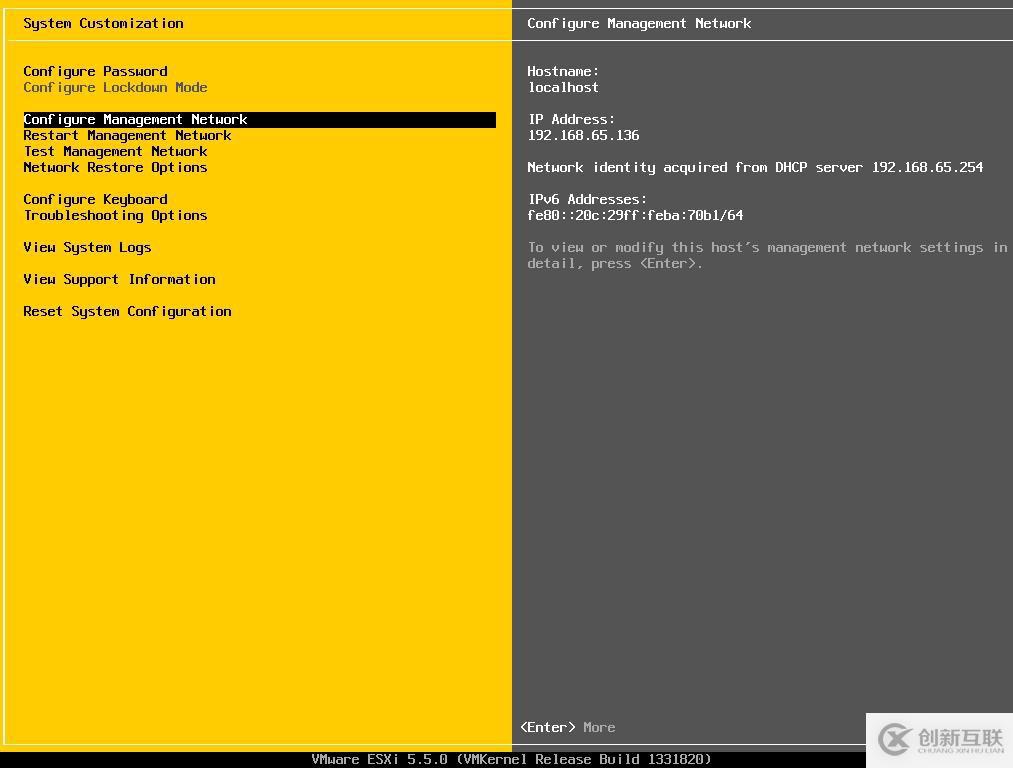Click the IP Address: label
This screenshot has height=768, width=1013.
pos(571,119)
